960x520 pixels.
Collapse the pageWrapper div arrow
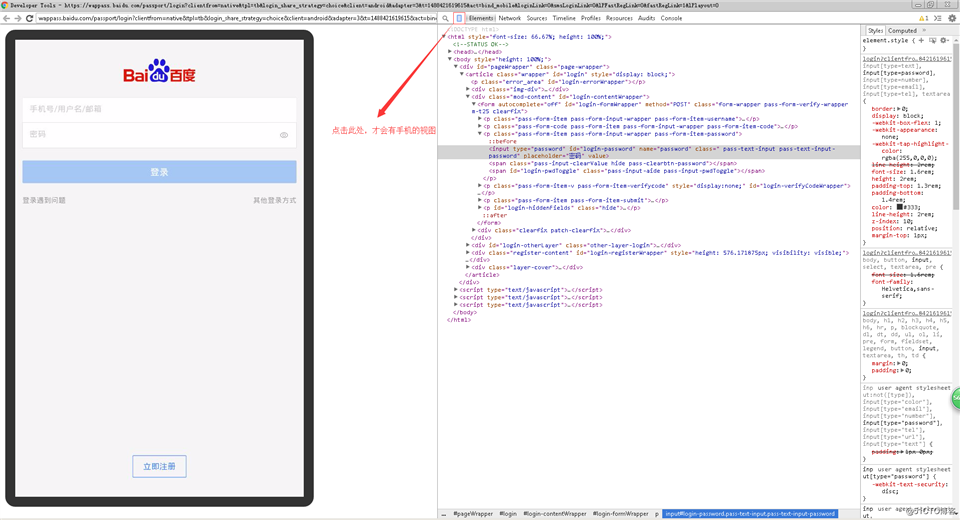(x=456, y=67)
